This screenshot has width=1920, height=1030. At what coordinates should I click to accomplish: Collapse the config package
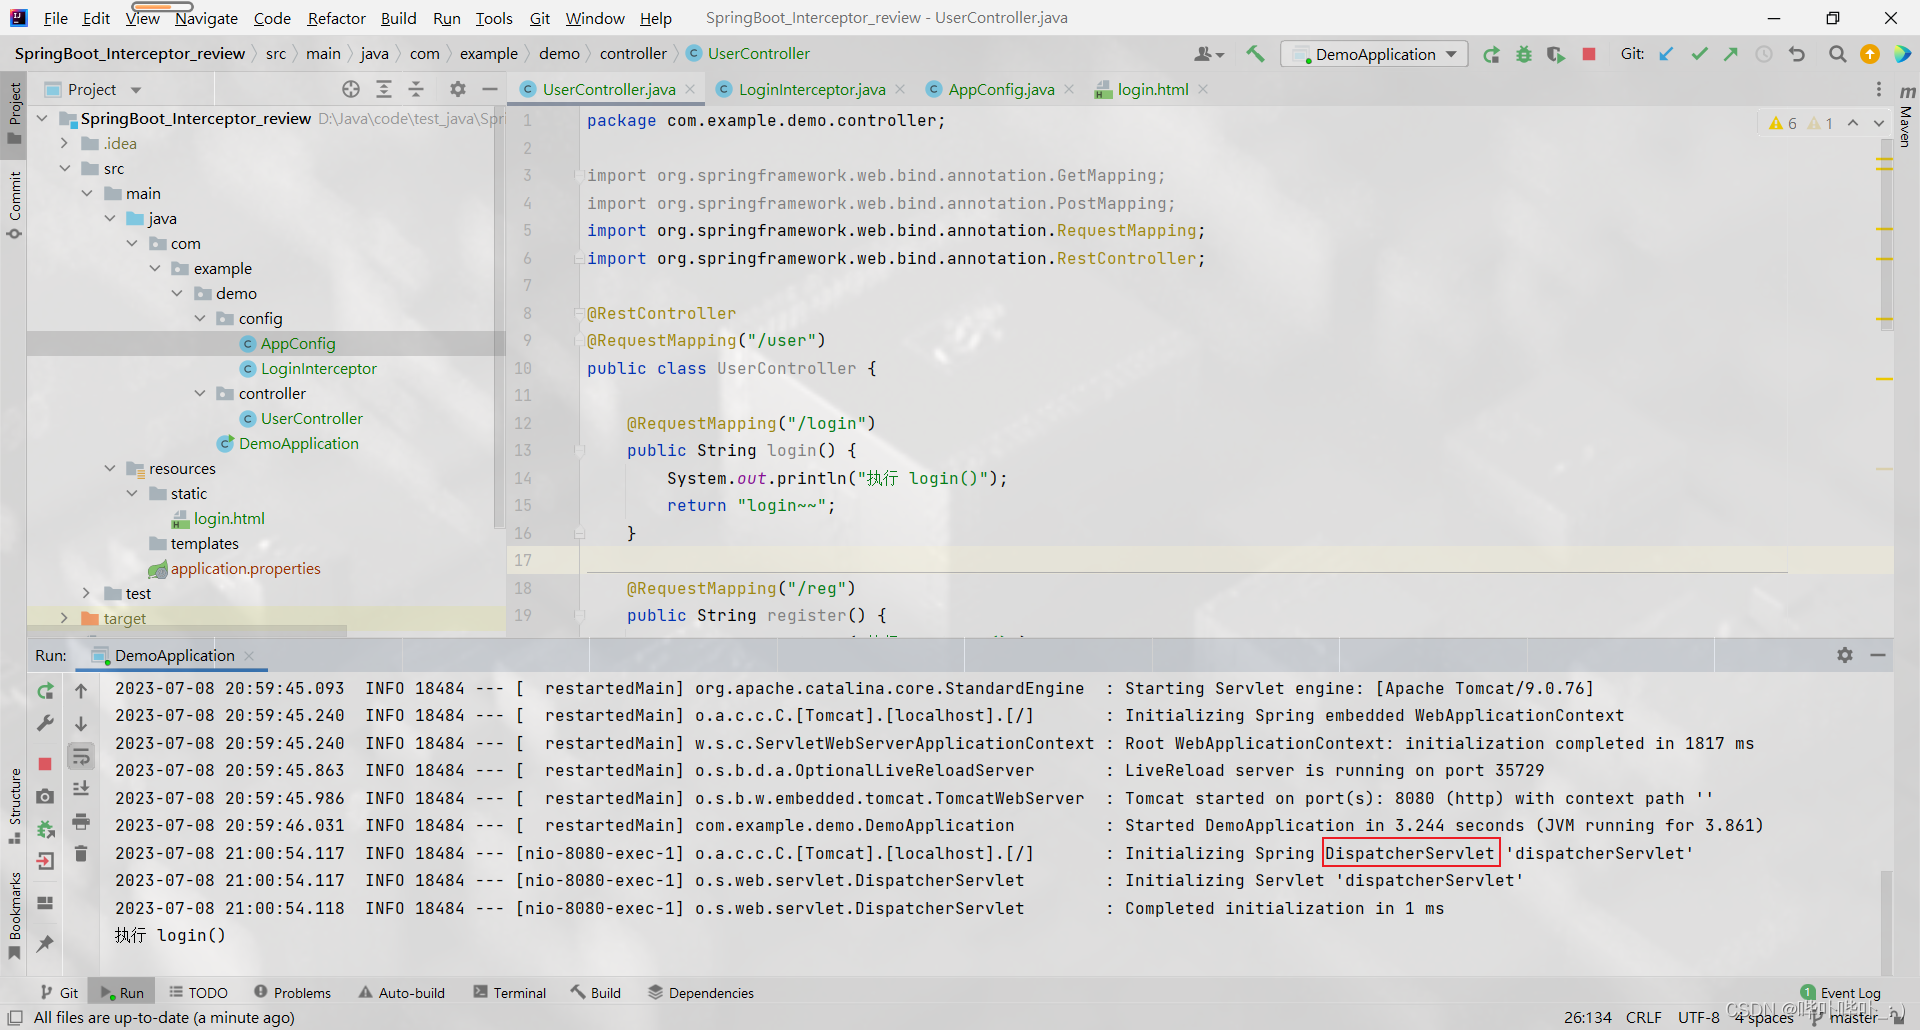tap(200, 318)
